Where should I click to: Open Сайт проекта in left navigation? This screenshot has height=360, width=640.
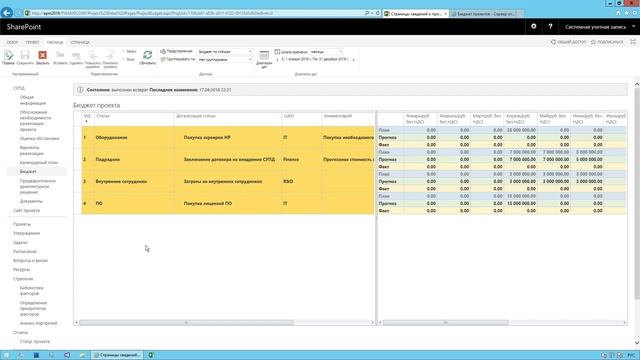[27, 211]
